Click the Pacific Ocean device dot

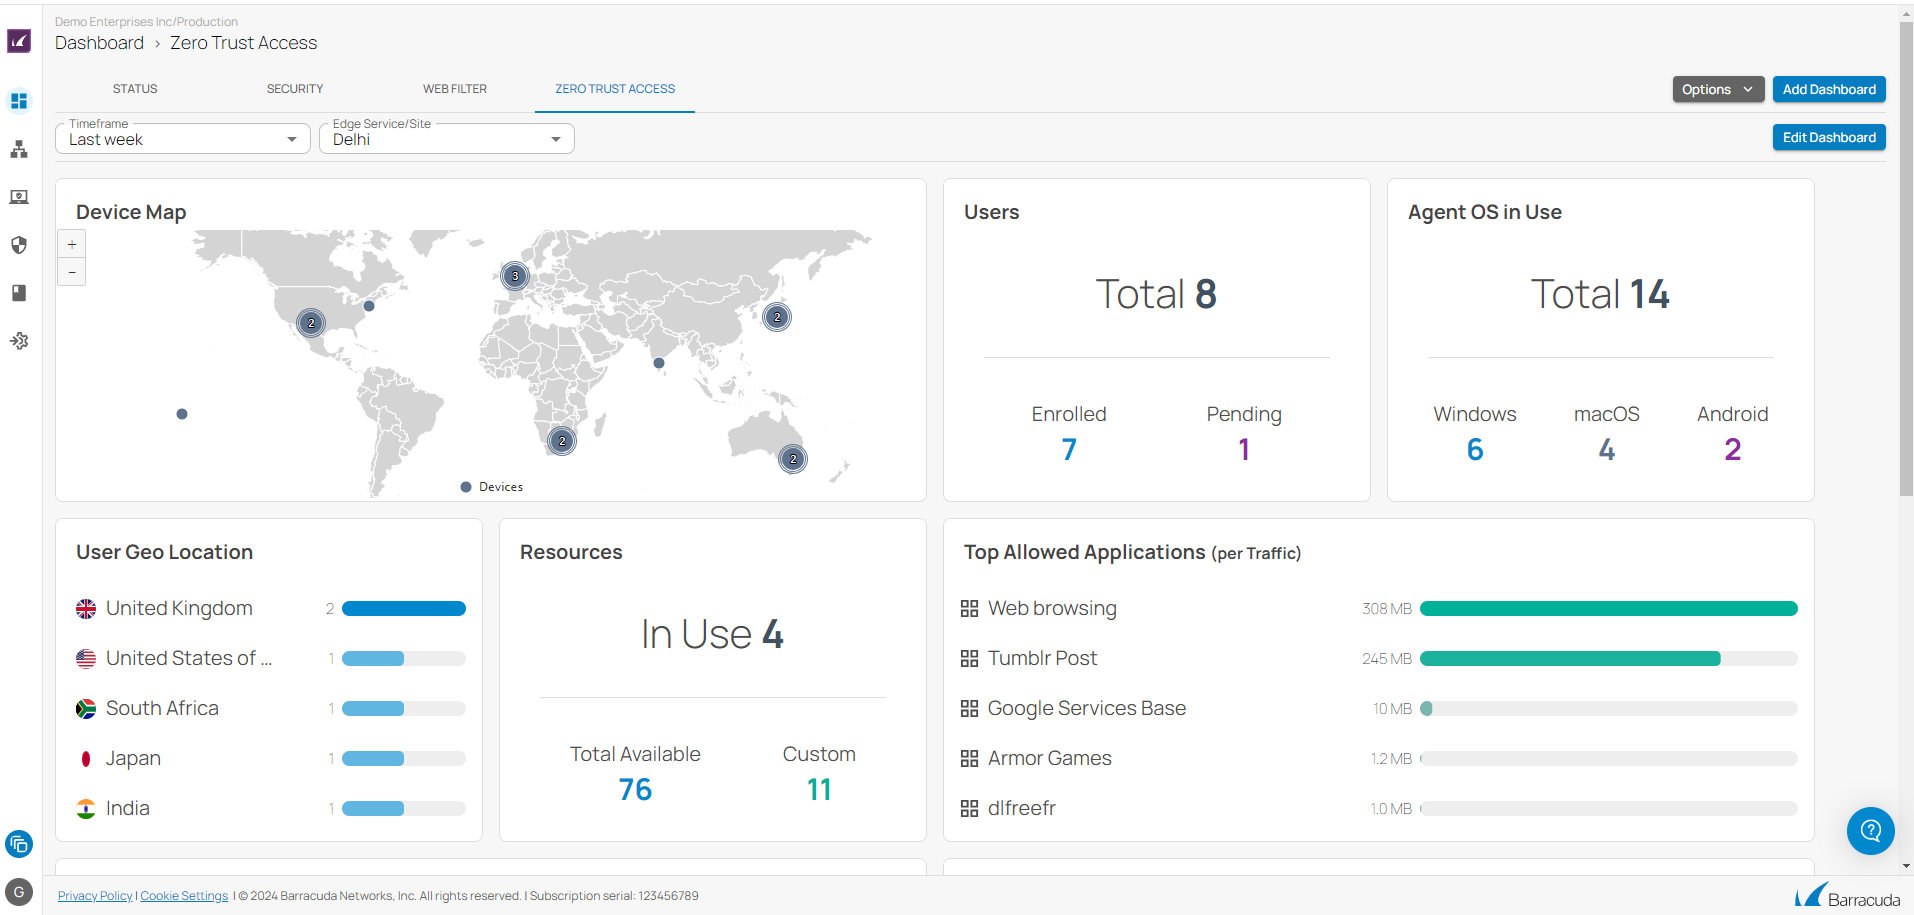tap(182, 414)
